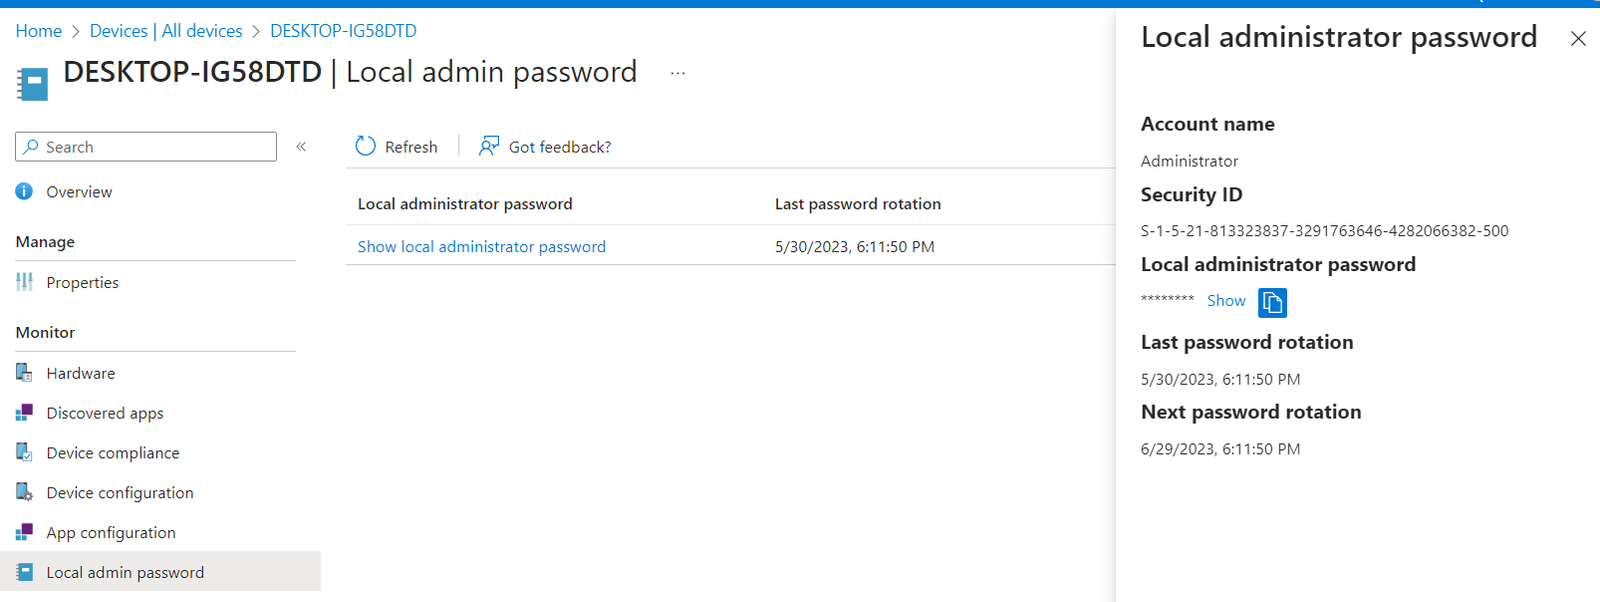Reveal password via Show local administrator password
1600x602 pixels.
point(481,246)
